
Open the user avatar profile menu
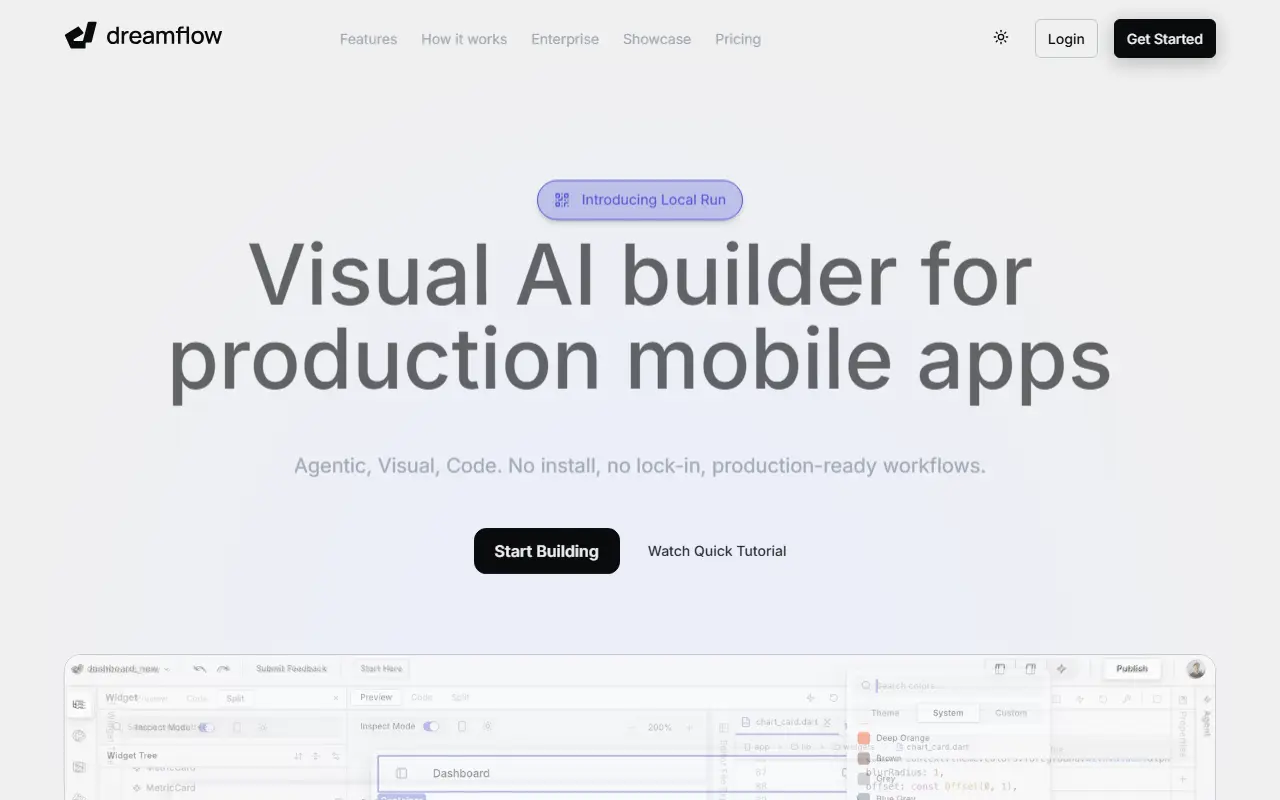point(1196,669)
